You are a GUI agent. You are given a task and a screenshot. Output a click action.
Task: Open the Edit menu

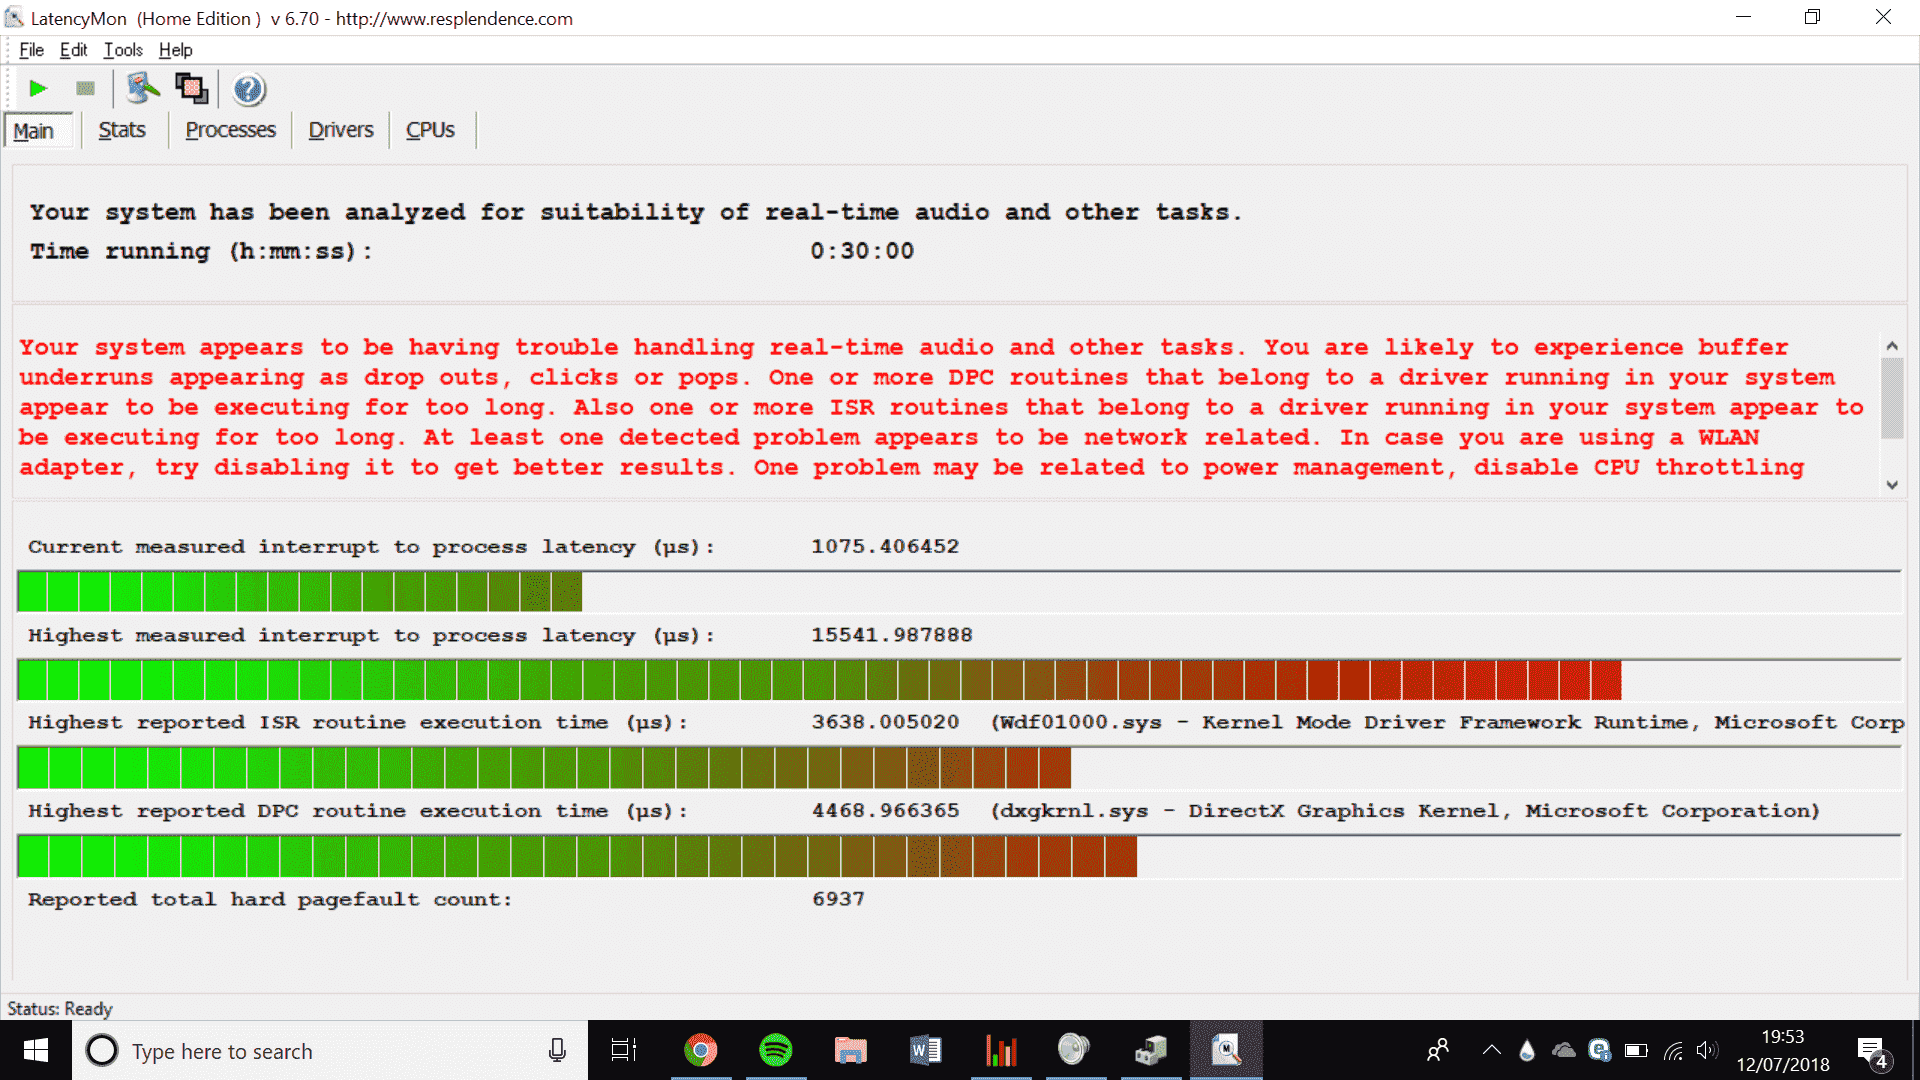coord(73,50)
